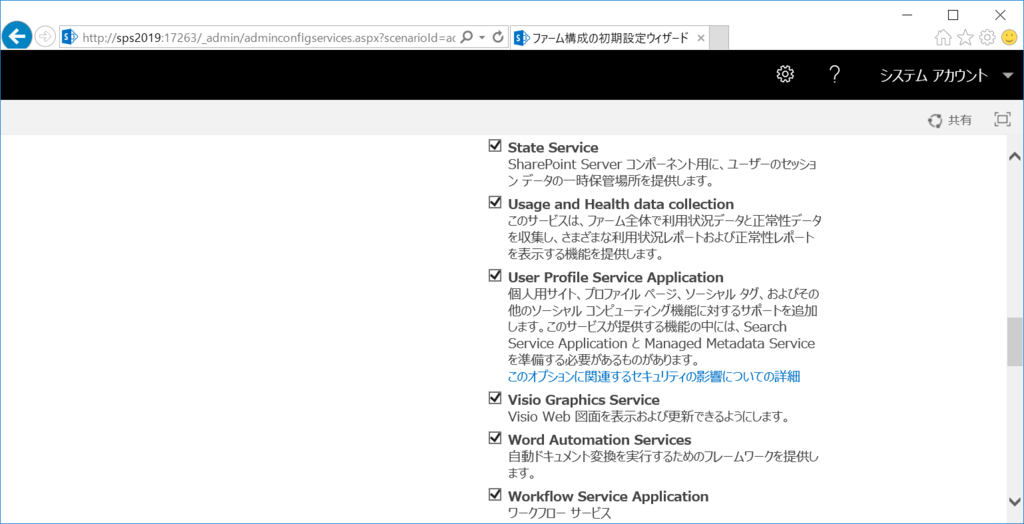Click the ワークフロー サービス description text
This screenshot has width=1024, height=524.
pos(560,514)
